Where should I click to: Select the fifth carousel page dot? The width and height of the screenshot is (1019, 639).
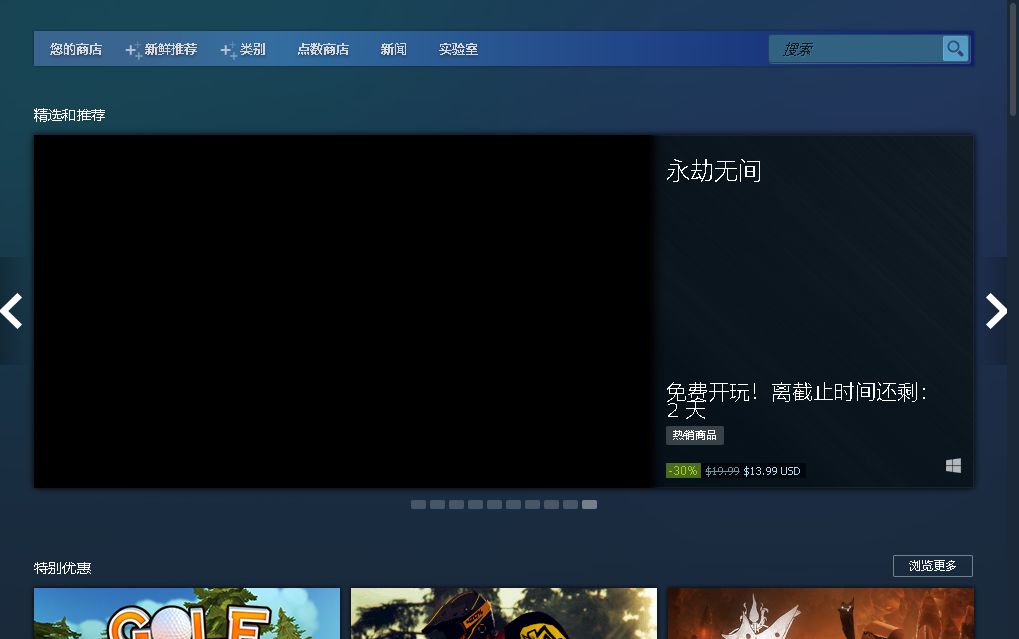click(495, 504)
